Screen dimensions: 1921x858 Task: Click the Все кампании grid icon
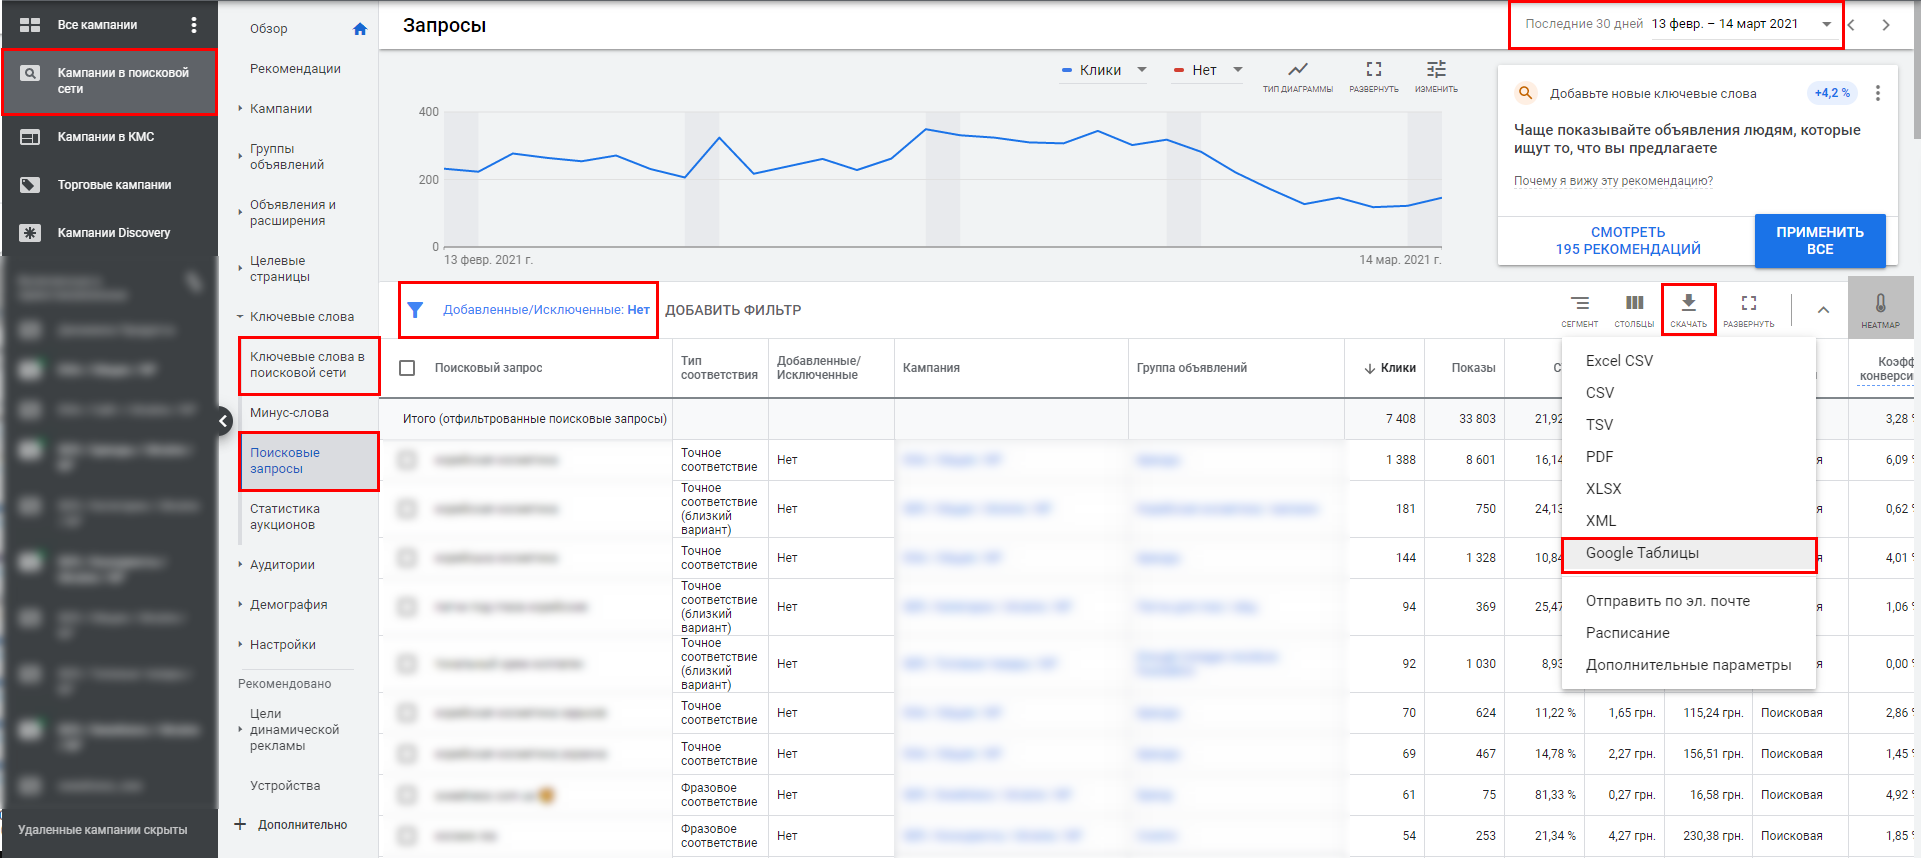point(30,25)
